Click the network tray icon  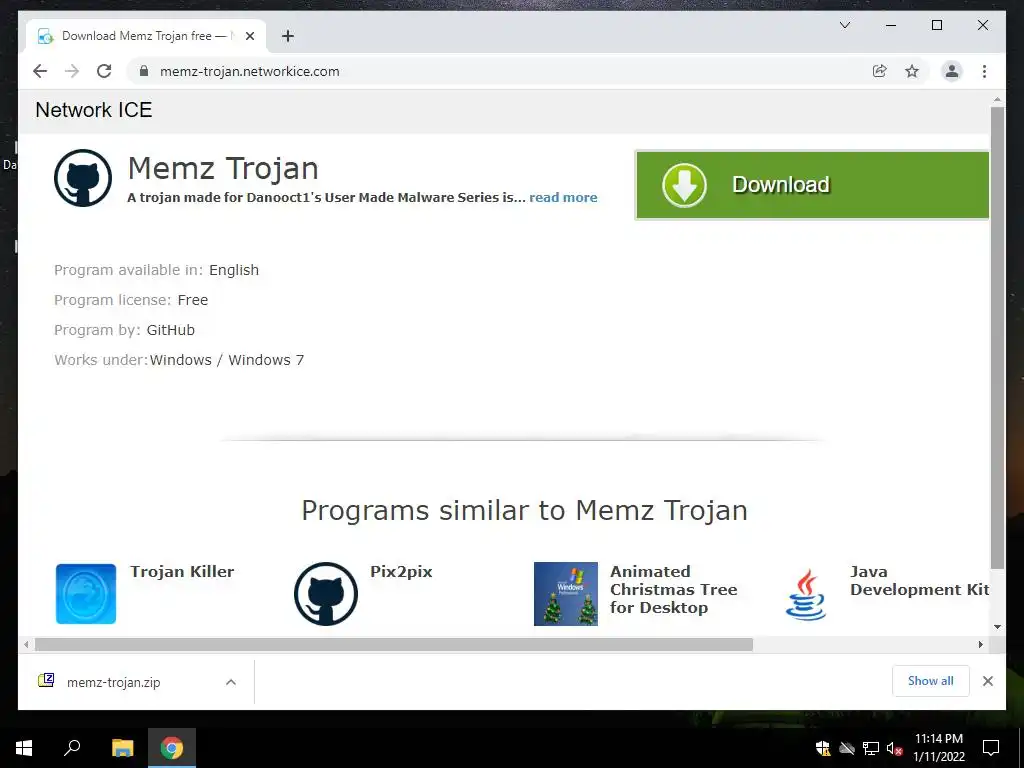[x=871, y=748]
